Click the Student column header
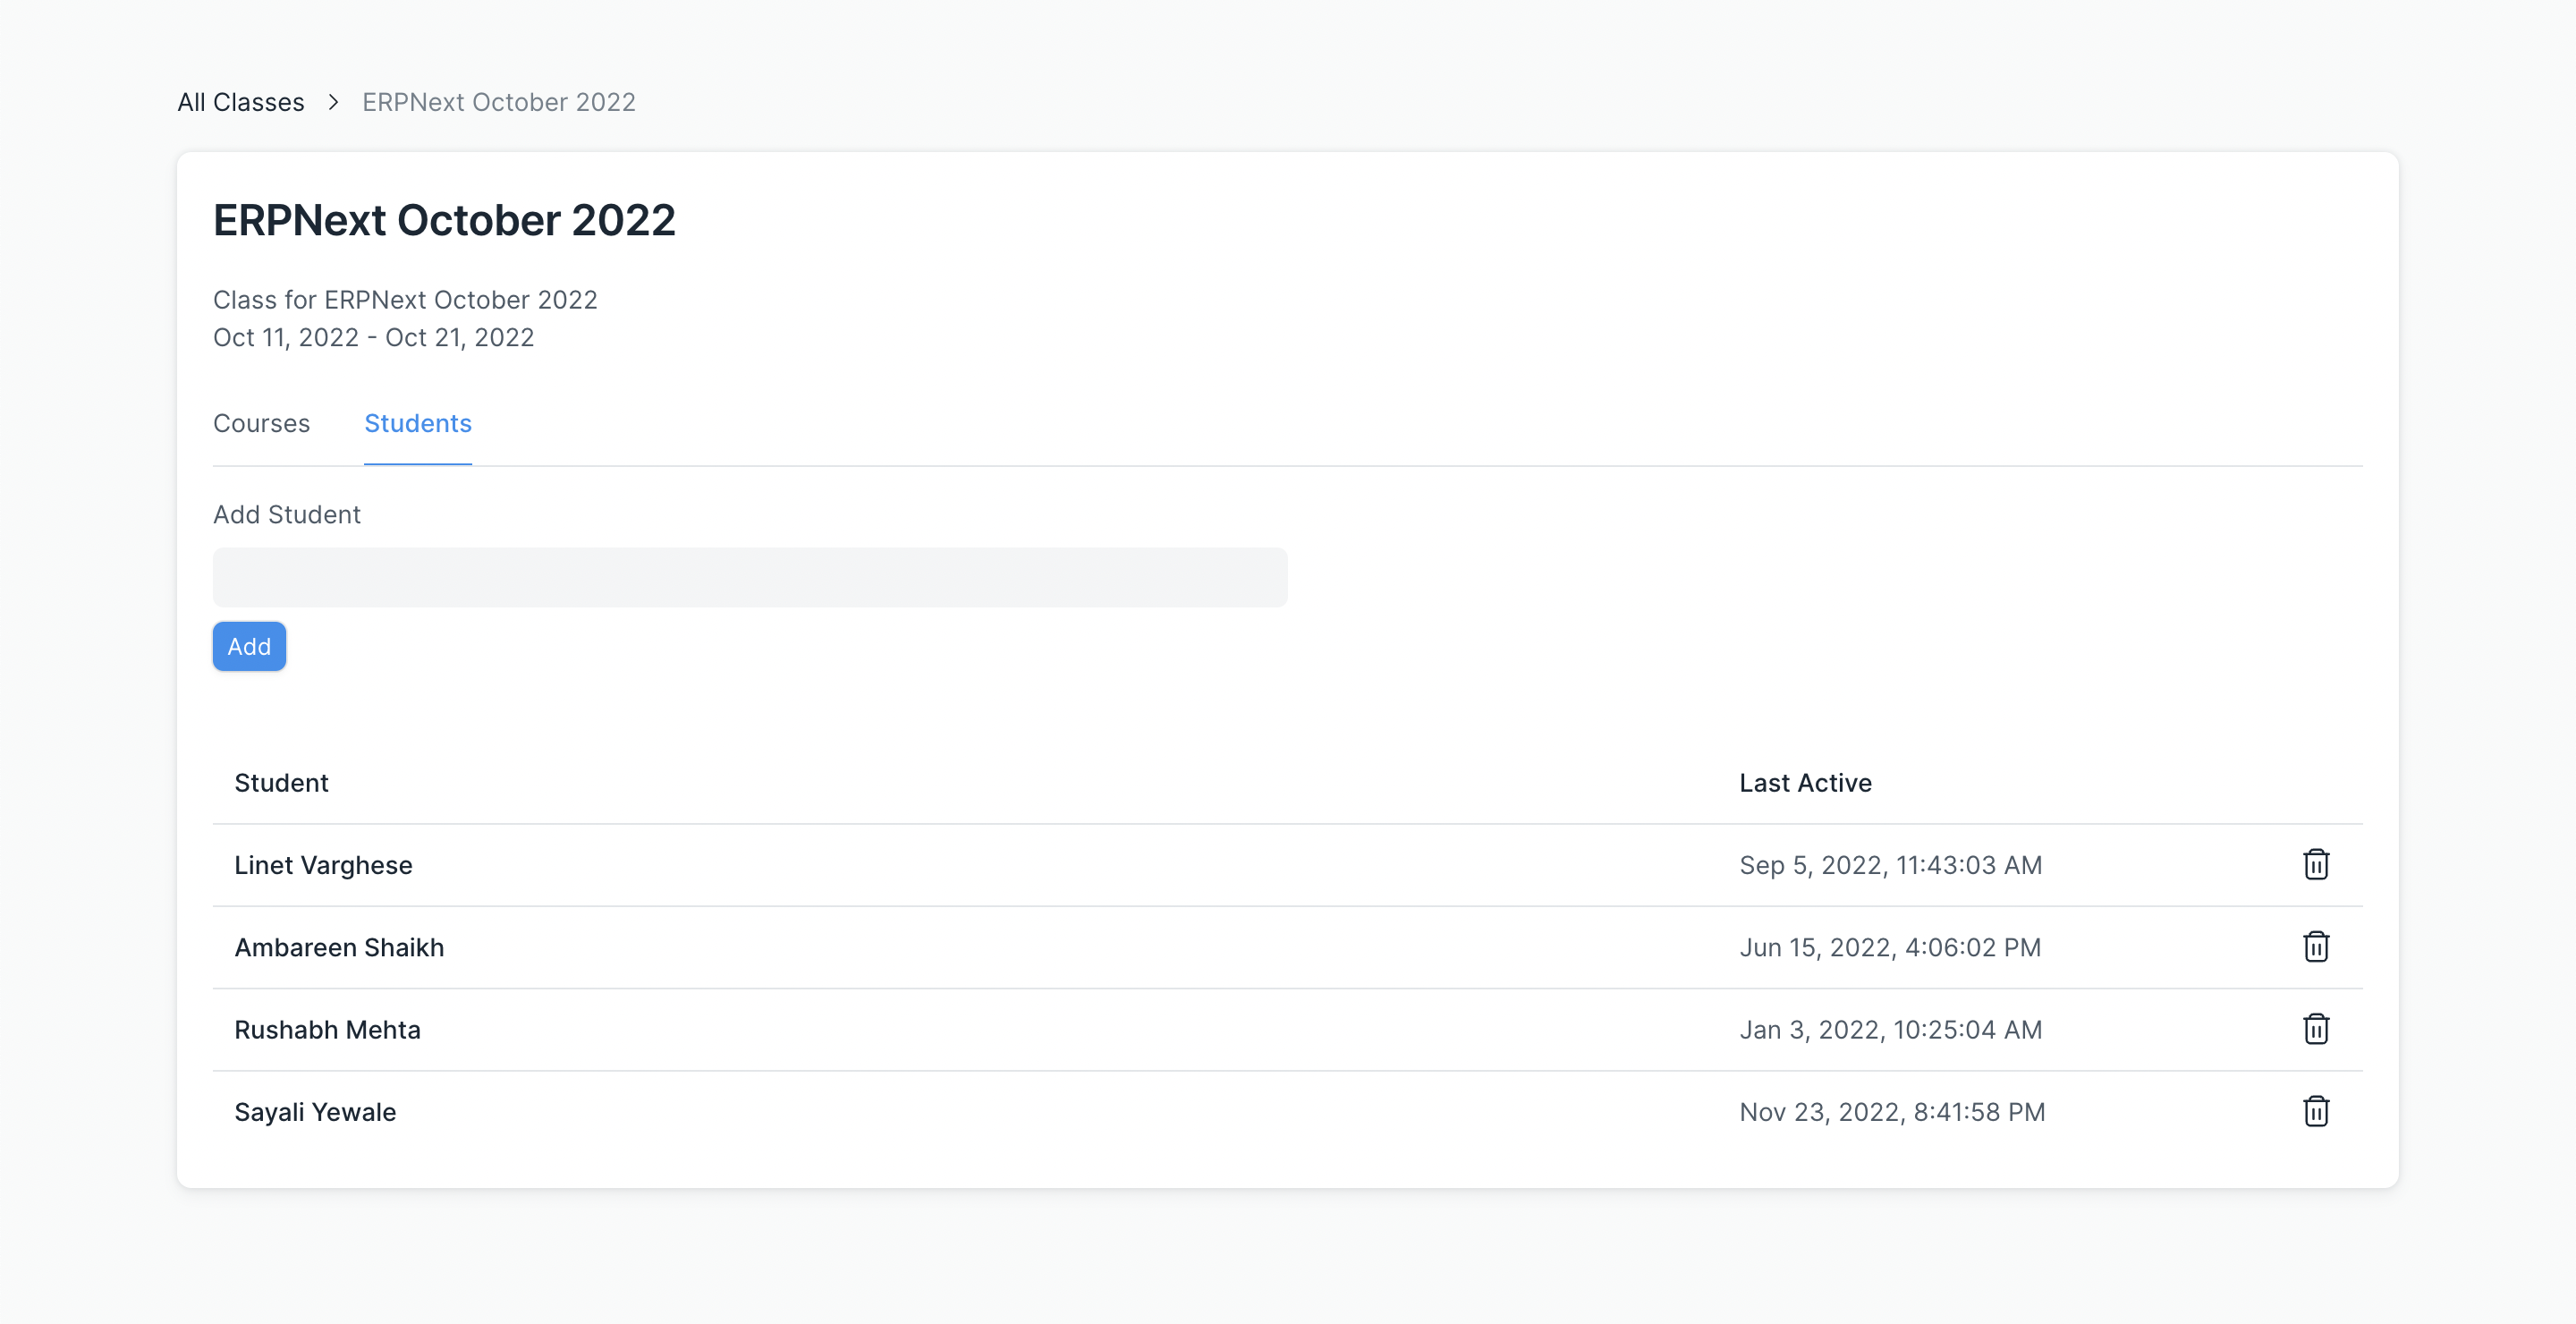2576x1324 pixels. click(281, 783)
